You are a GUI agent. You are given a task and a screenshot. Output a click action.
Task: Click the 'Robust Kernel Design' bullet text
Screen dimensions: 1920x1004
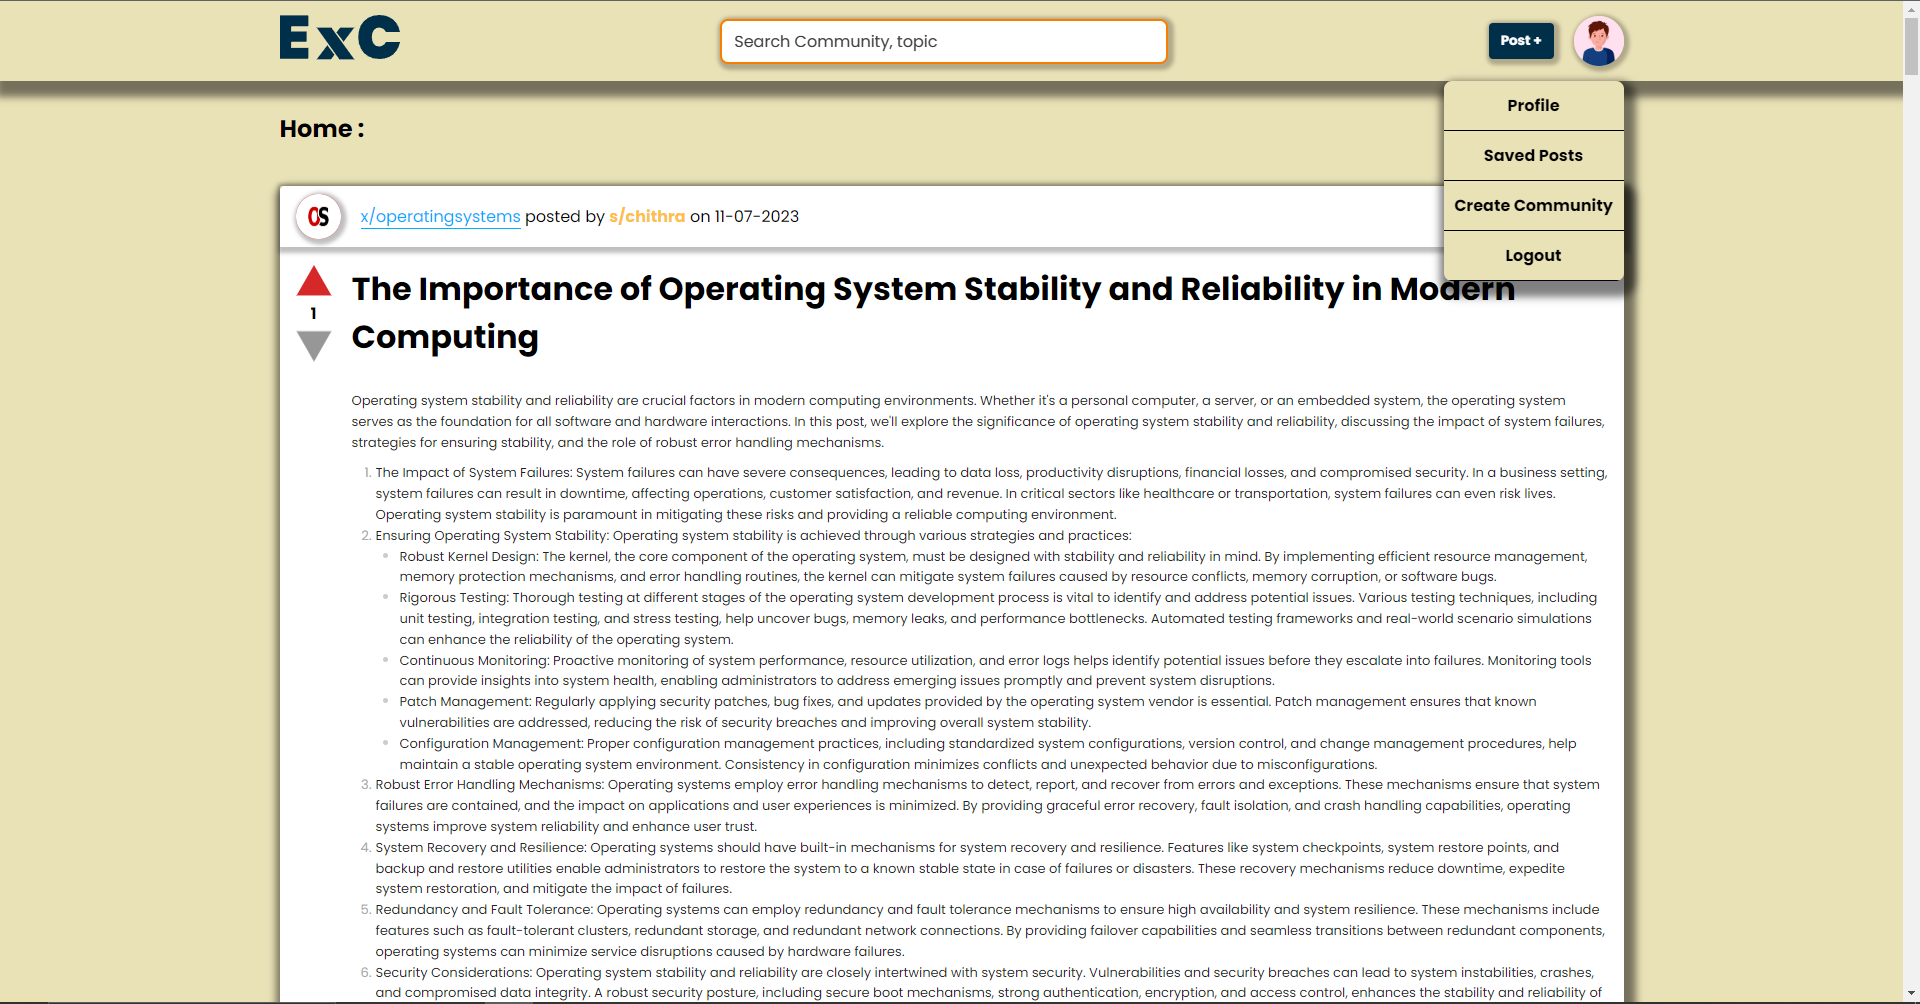click(x=993, y=566)
